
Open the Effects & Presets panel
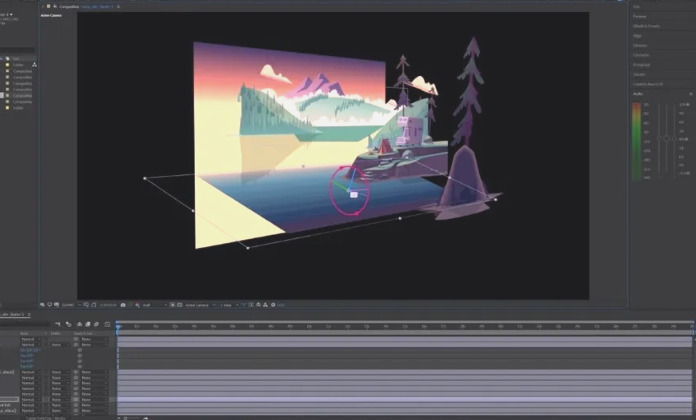[x=645, y=25]
